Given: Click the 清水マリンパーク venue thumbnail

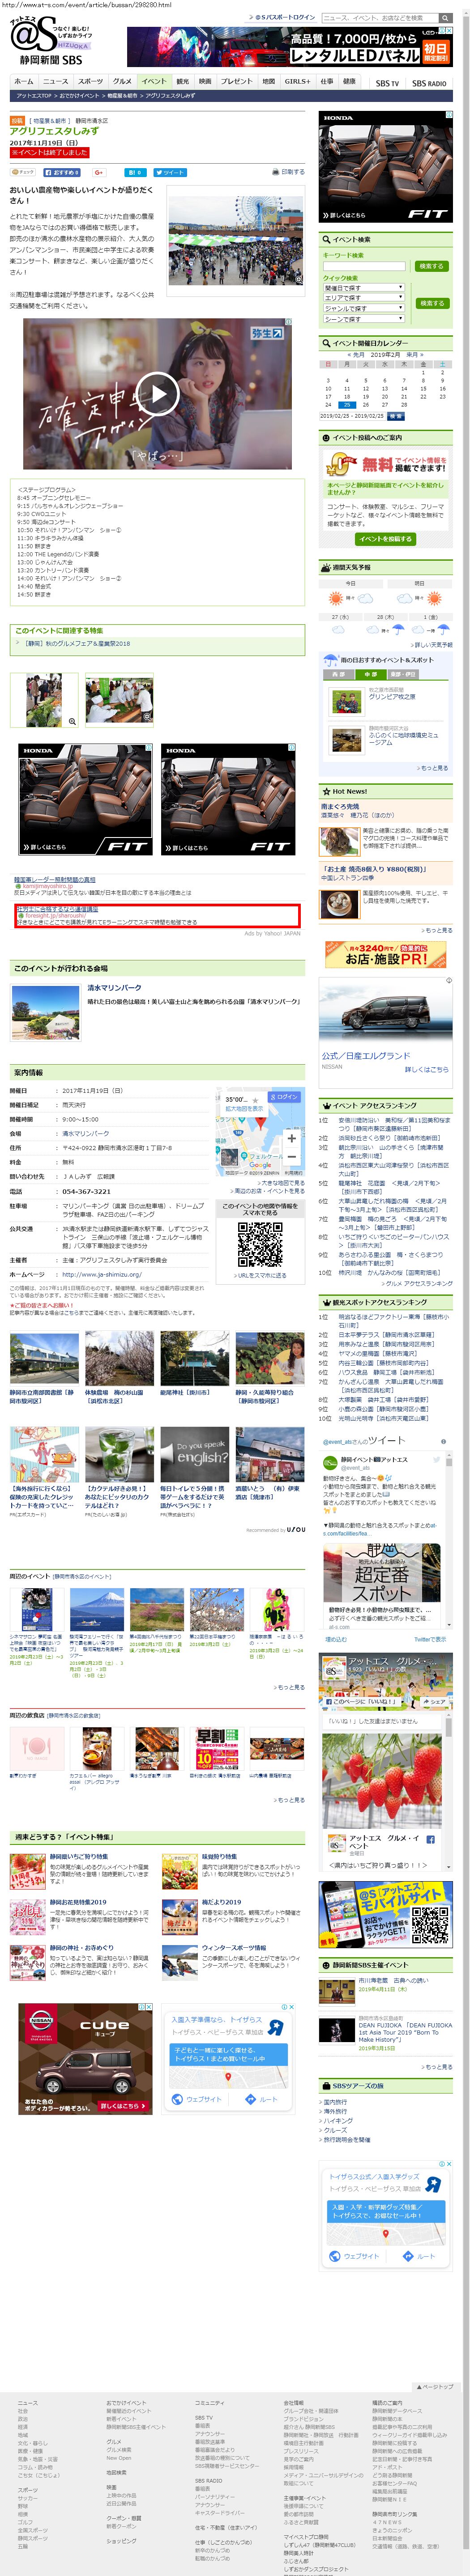Looking at the screenshot, I should click(45, 1012).
